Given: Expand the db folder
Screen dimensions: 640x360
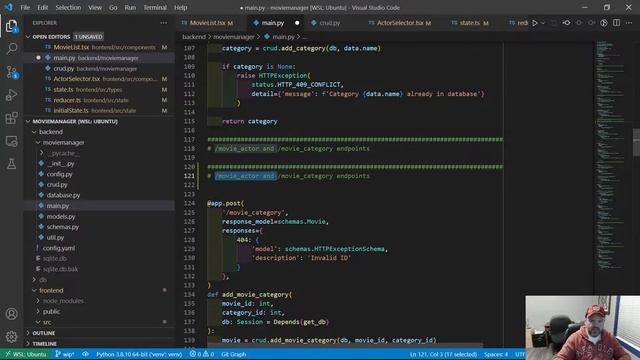Looking at the screenshot, I should point(34,280).
